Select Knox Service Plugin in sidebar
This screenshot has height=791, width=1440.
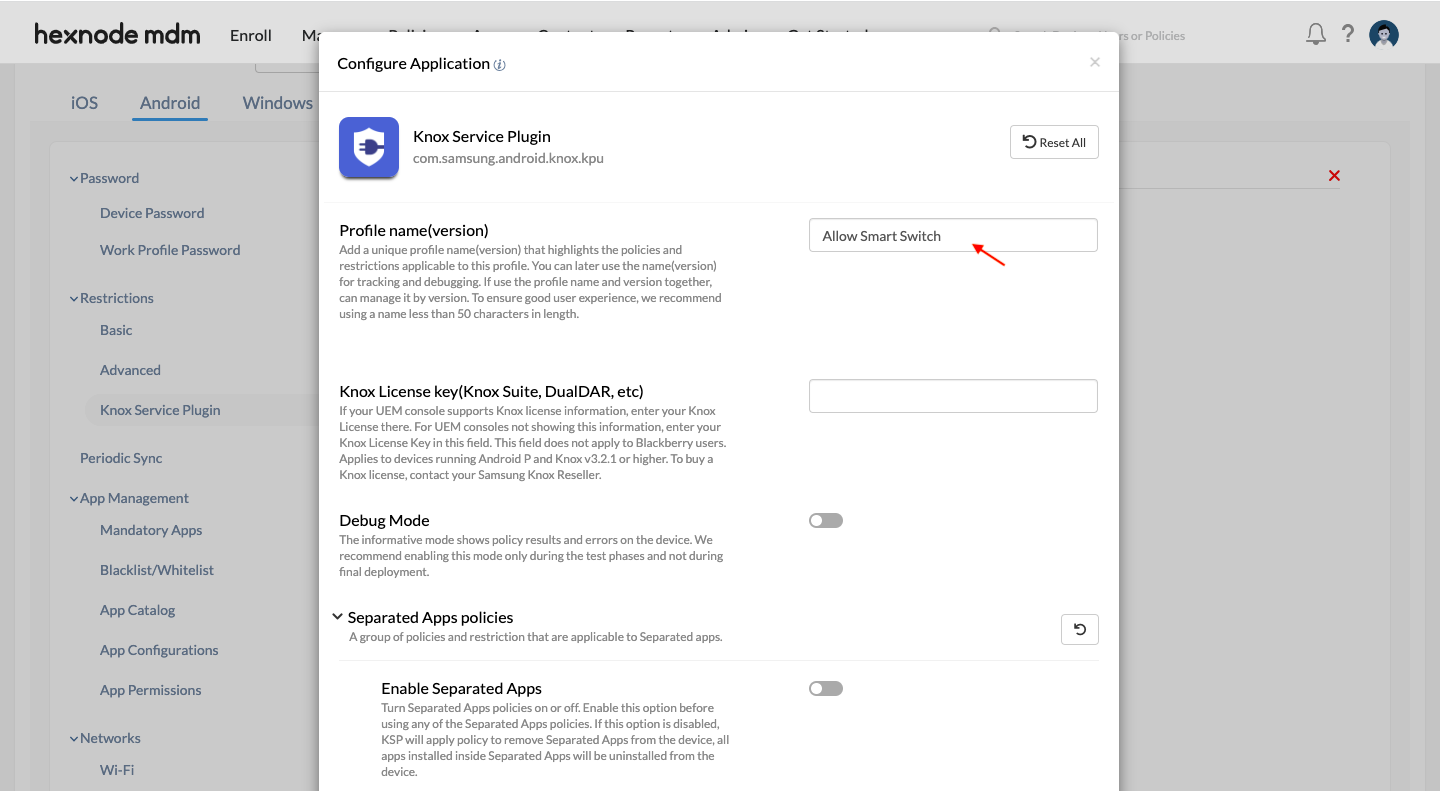160,410
